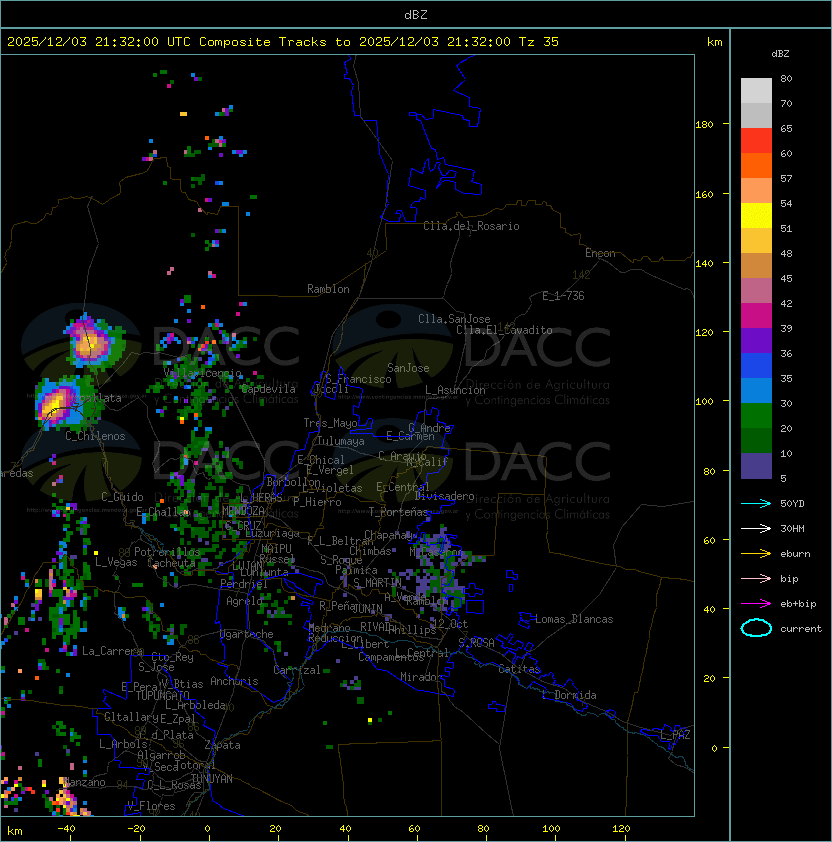Click the white 30HM track arrow
The image size is (832, 842).
(756, 528)
